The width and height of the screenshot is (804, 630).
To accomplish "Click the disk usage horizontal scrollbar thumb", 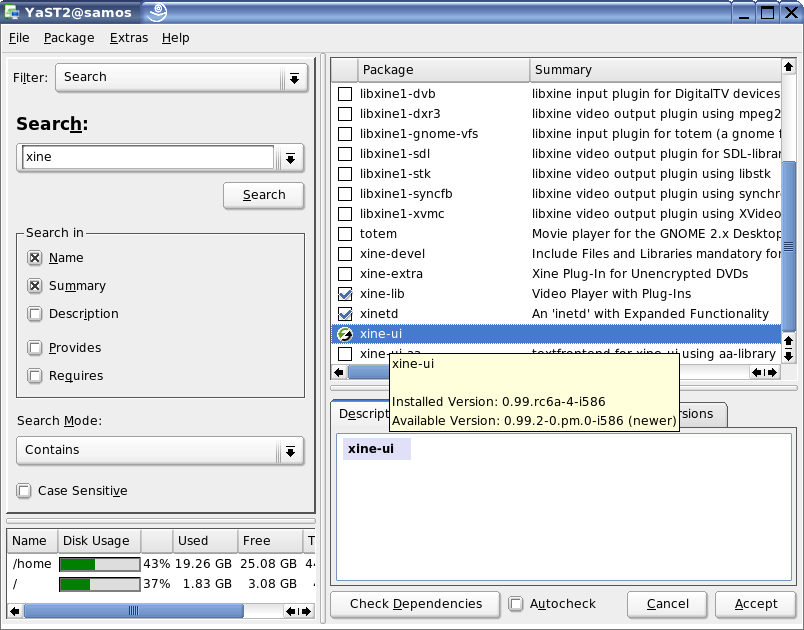I will click(133, 611).
